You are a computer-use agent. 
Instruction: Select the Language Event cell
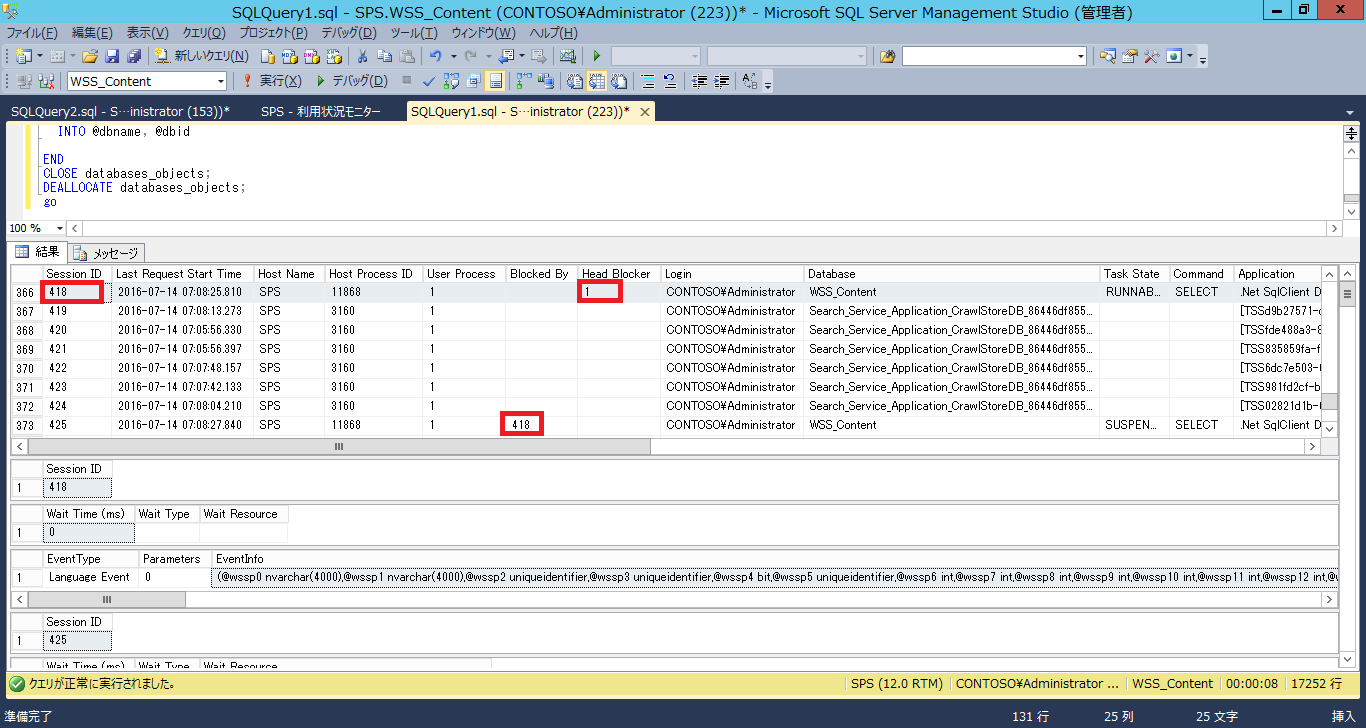click(89, 577)
